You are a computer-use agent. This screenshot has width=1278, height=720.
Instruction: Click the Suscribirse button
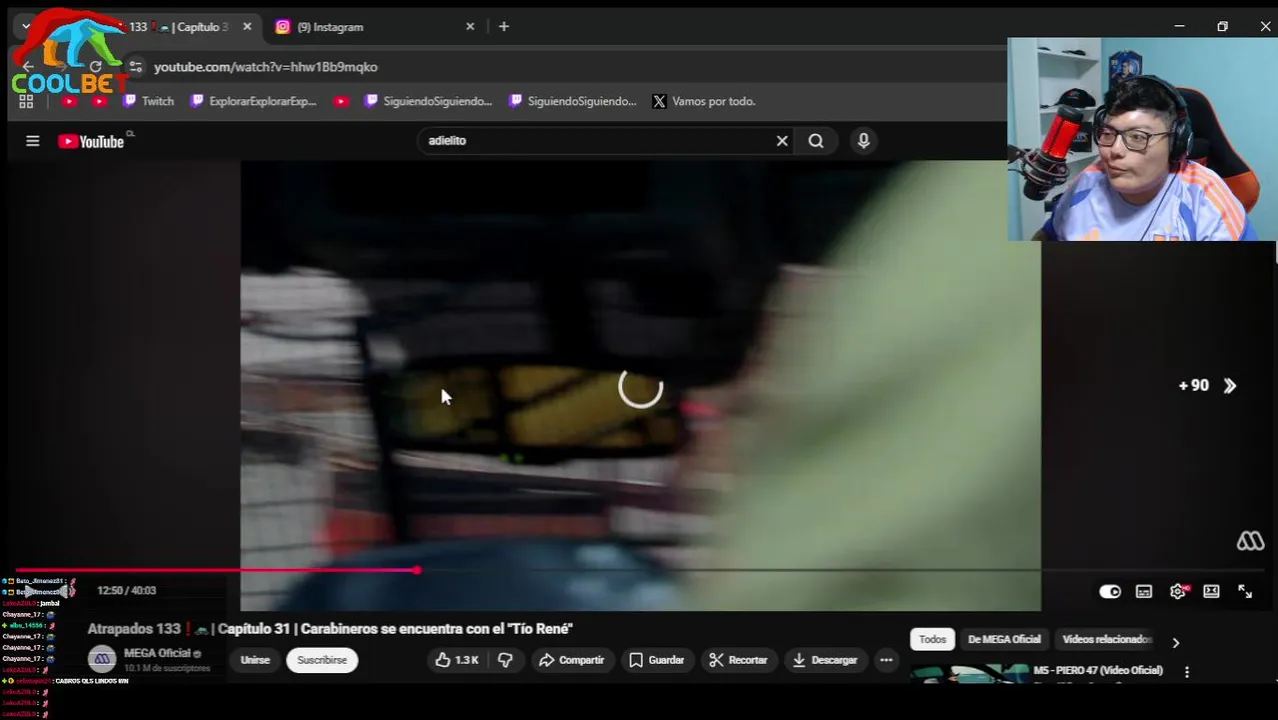tap(322, 660)
